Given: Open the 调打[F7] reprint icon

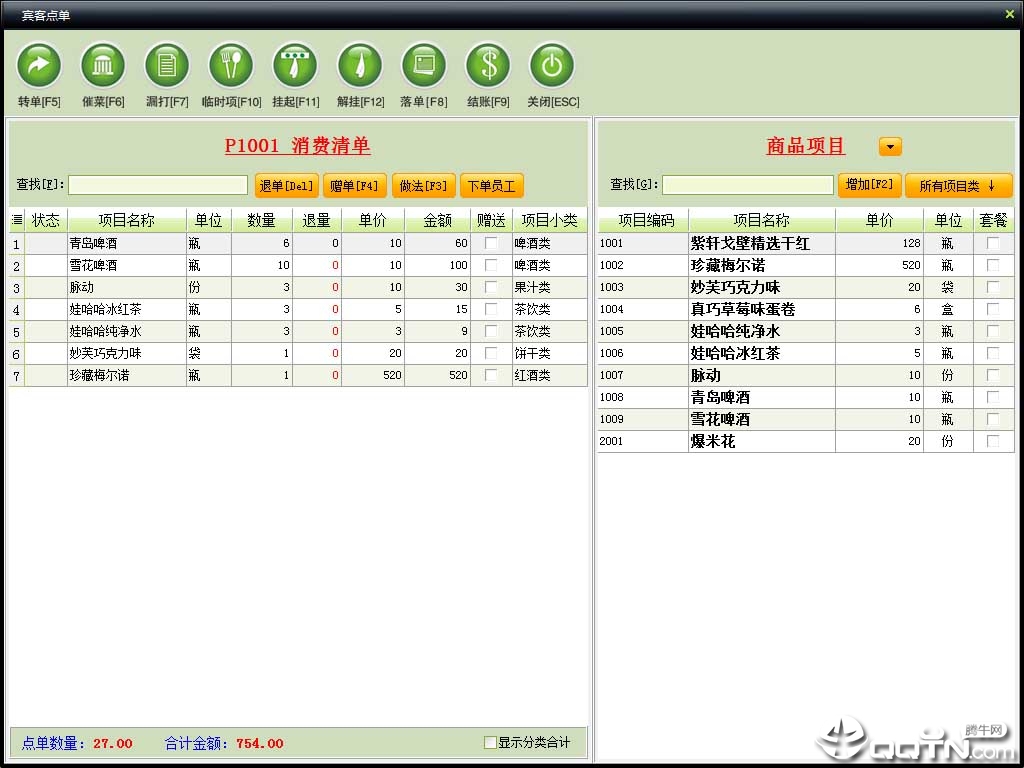Looking at the screenshot, I should (167, 65).
